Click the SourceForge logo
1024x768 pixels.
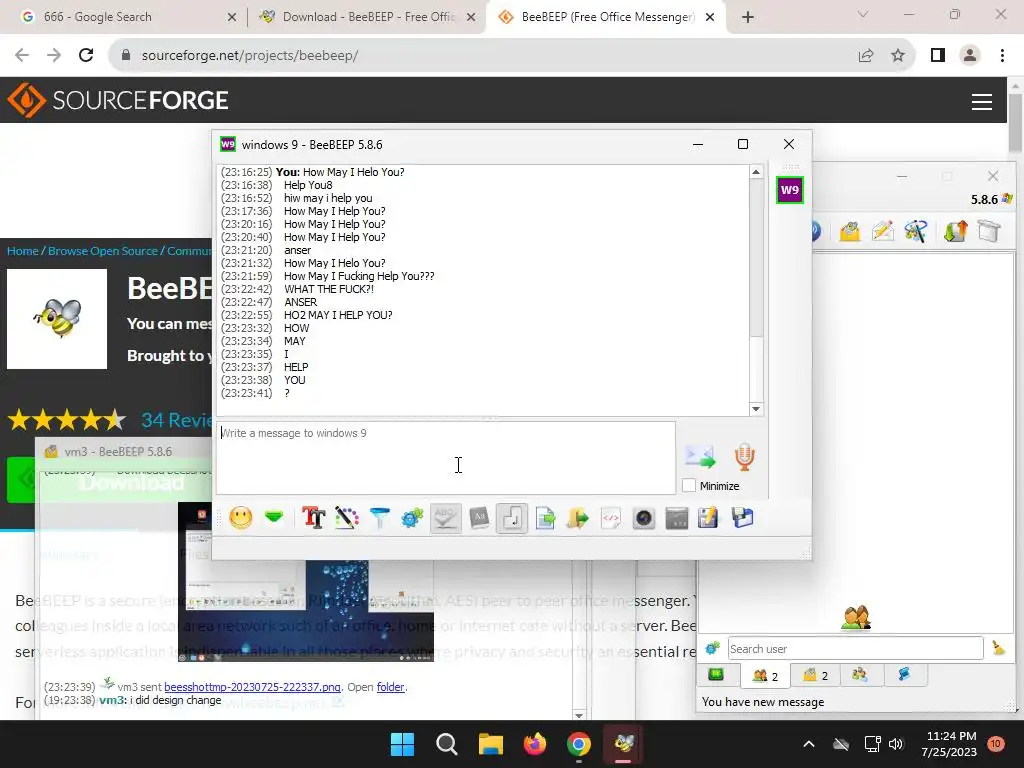click(118, 100)
